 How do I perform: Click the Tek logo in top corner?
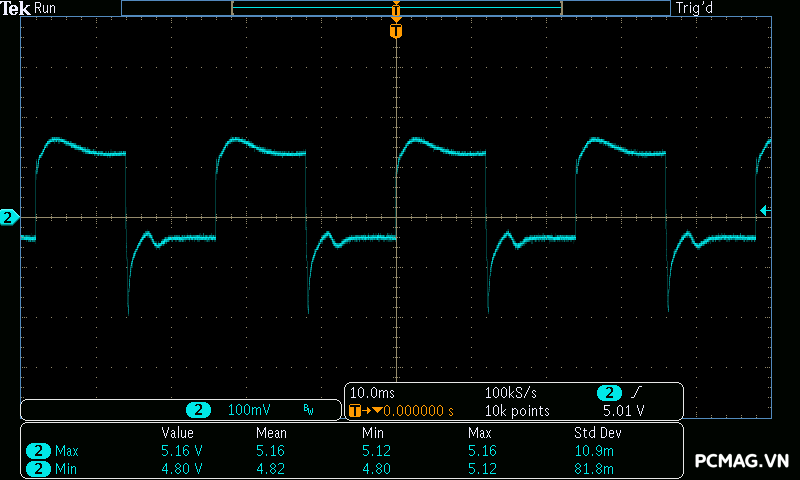click(x=16, y=8)
